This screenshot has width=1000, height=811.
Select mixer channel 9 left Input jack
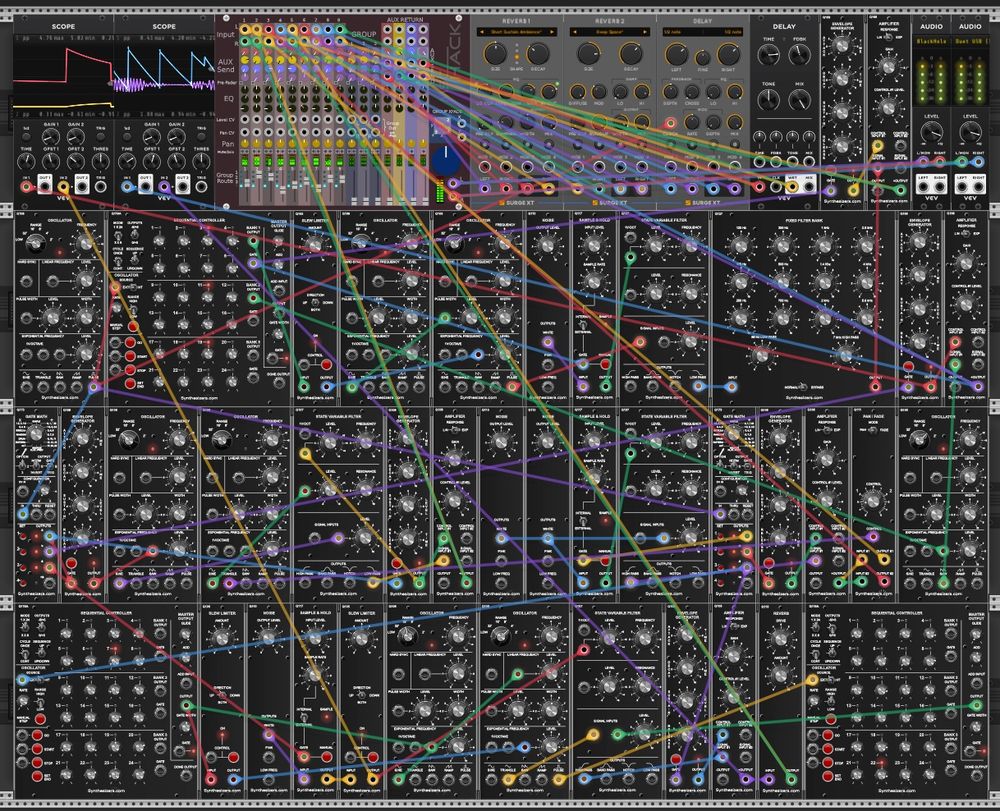coord(341,29)
